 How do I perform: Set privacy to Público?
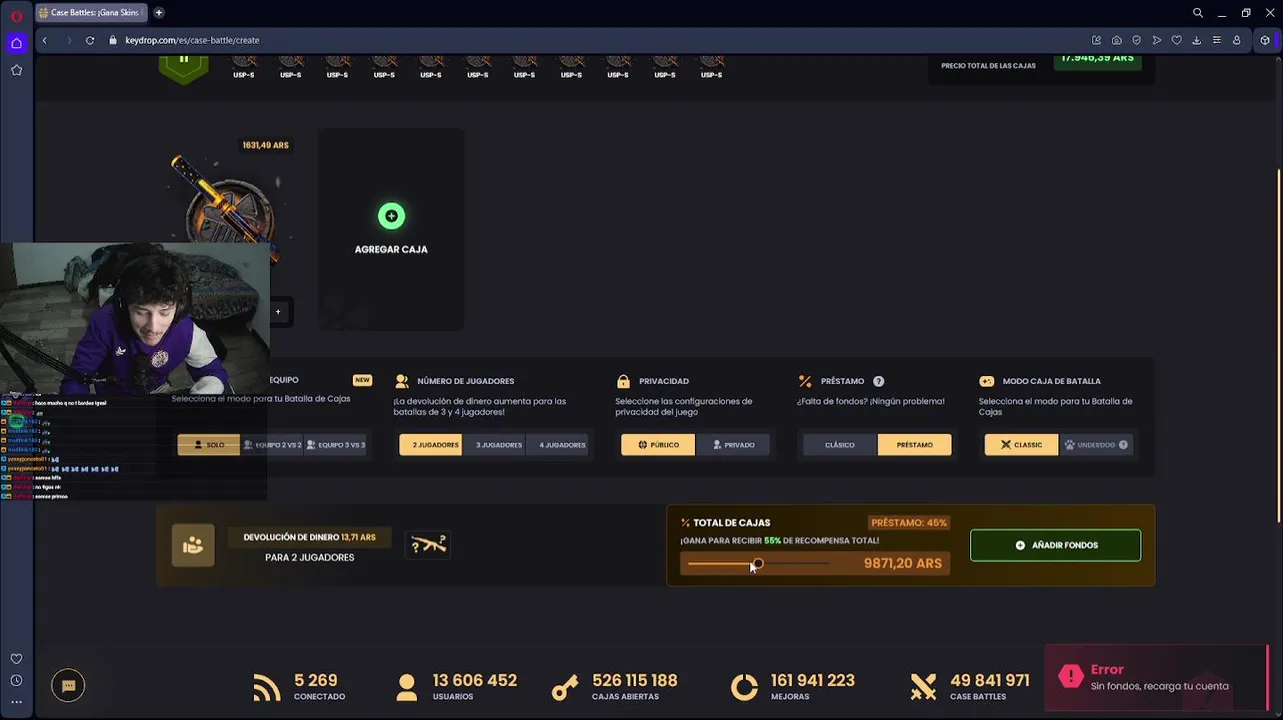658,445
